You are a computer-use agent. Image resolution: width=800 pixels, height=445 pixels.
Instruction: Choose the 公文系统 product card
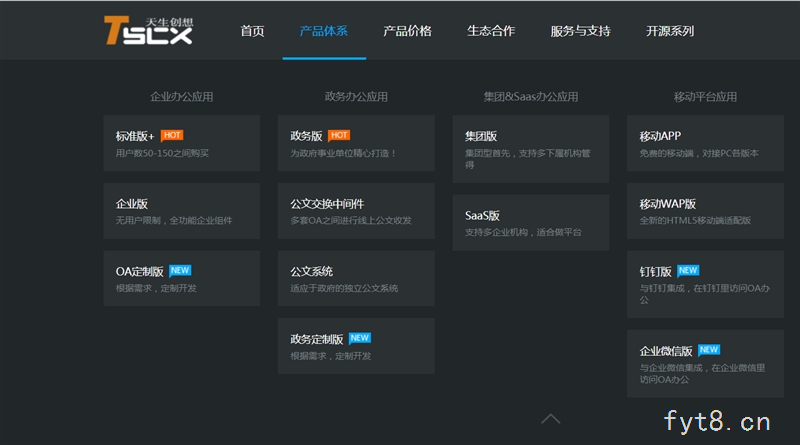(x=356, y=279)
